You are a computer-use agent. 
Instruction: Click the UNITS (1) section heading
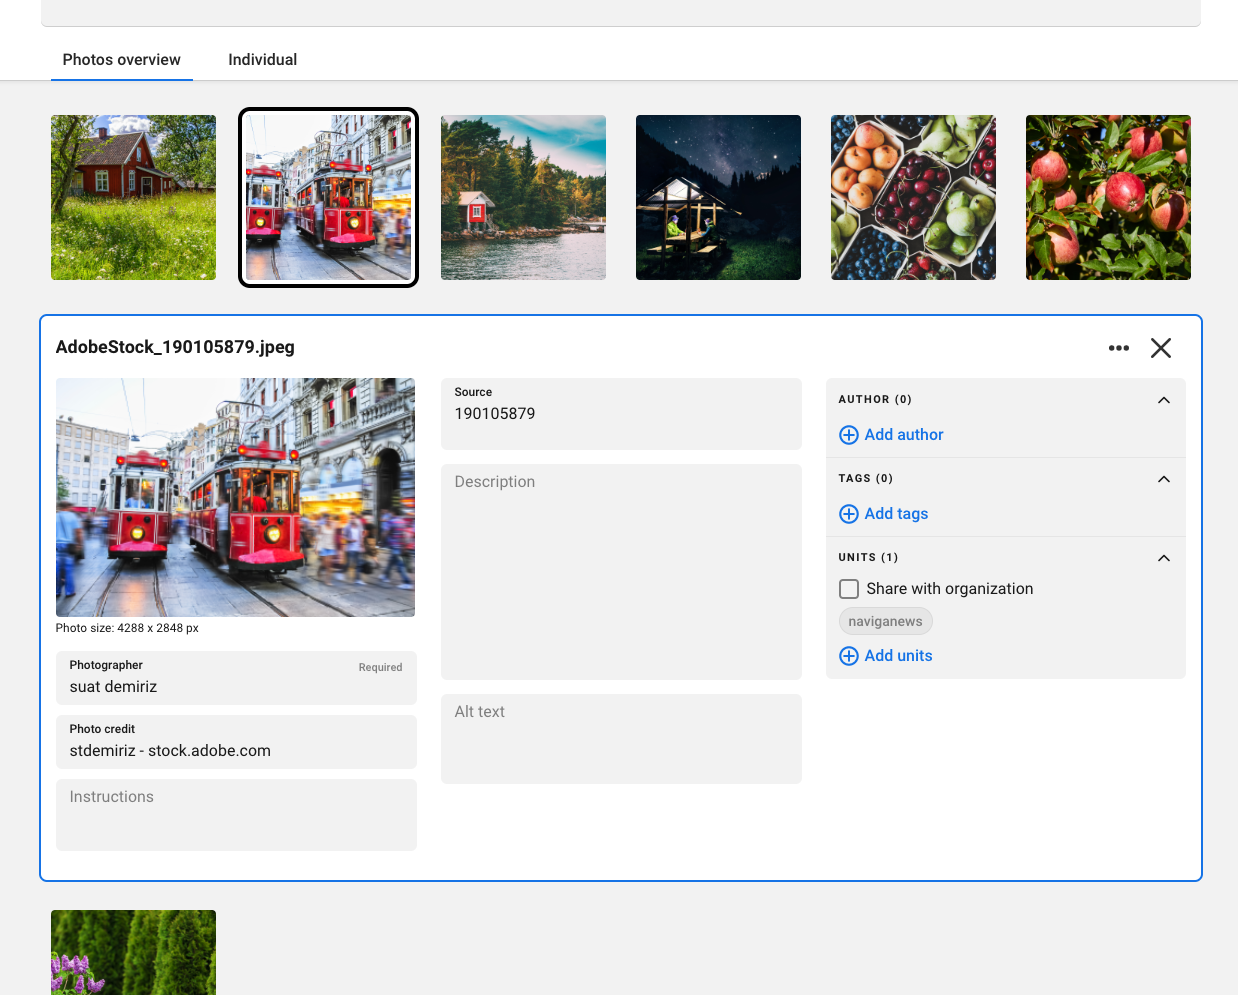[869, 558]
